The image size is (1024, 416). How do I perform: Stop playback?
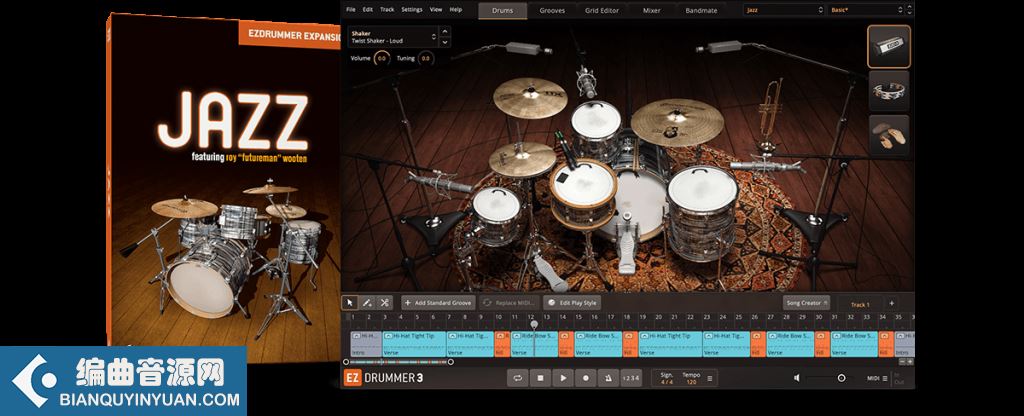540,377
